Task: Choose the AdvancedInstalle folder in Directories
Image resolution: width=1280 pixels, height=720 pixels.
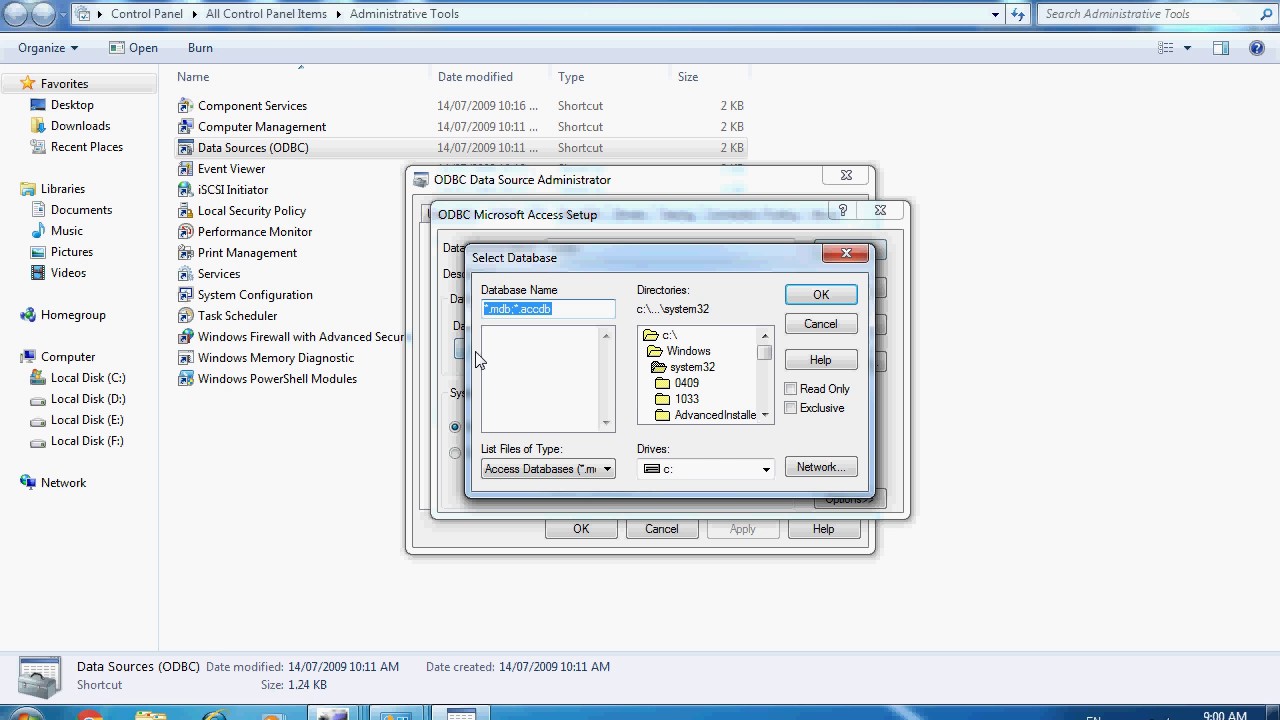Action: (x=706, y=415)
